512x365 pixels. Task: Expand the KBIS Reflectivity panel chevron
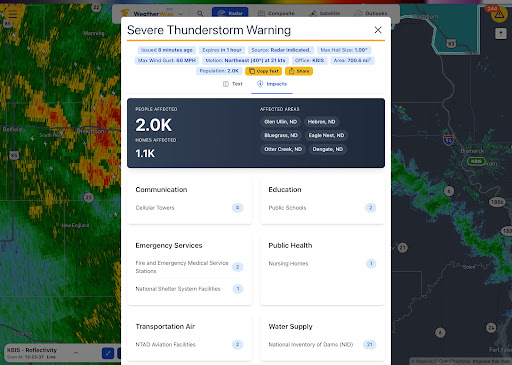76,353
